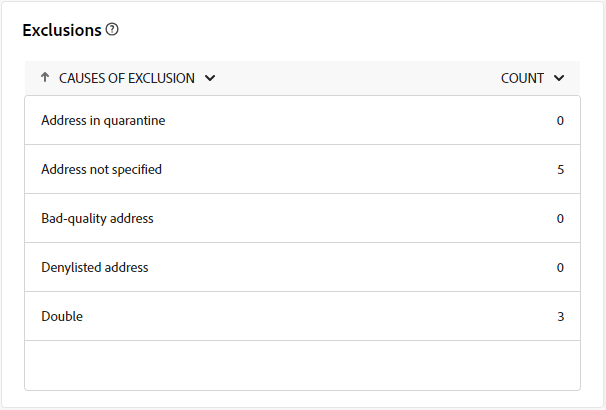This screenshot has height=410, width=606.
Task: Click the count 0 for Bad-quality address
Action: point(560,219)
